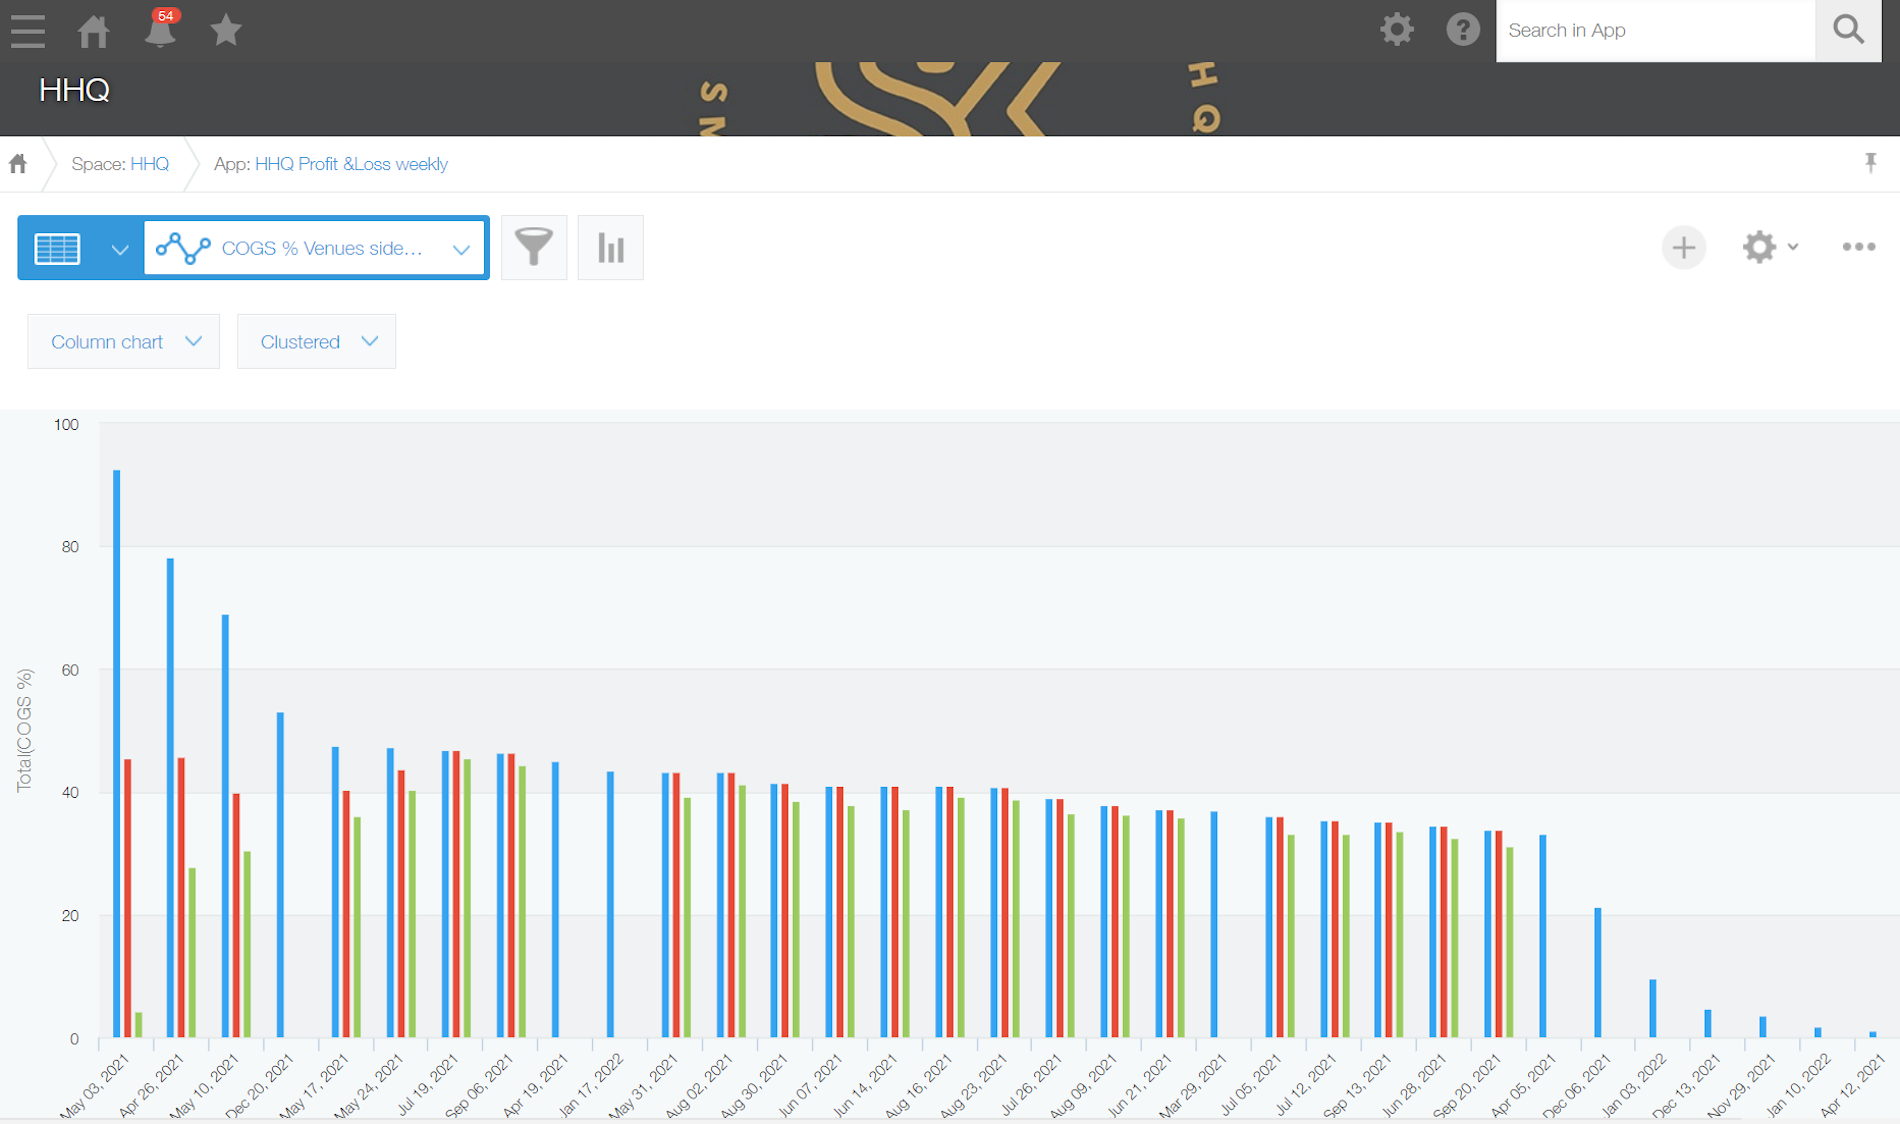
Task: Open the graph bar chart icon
Action: pyautogui.click(x=610, y=247)
